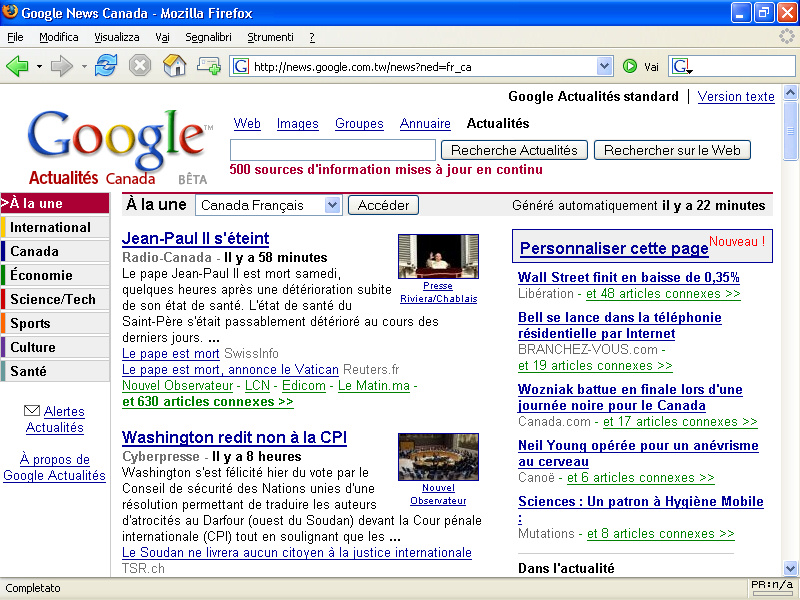Click the Alertes envelope icon
The width and height of the screenshot is (800, 600).
pyautogui.click(x=32, y=410)
